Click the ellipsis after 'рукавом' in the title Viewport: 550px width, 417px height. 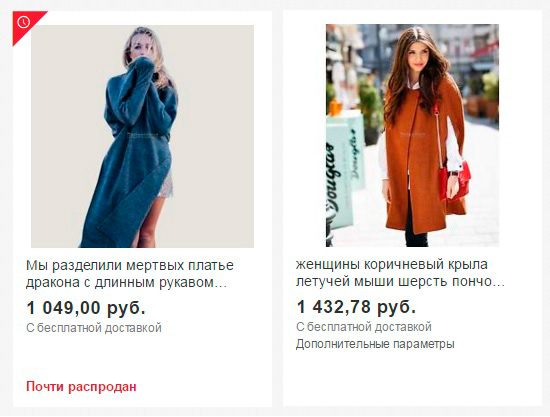221,283
